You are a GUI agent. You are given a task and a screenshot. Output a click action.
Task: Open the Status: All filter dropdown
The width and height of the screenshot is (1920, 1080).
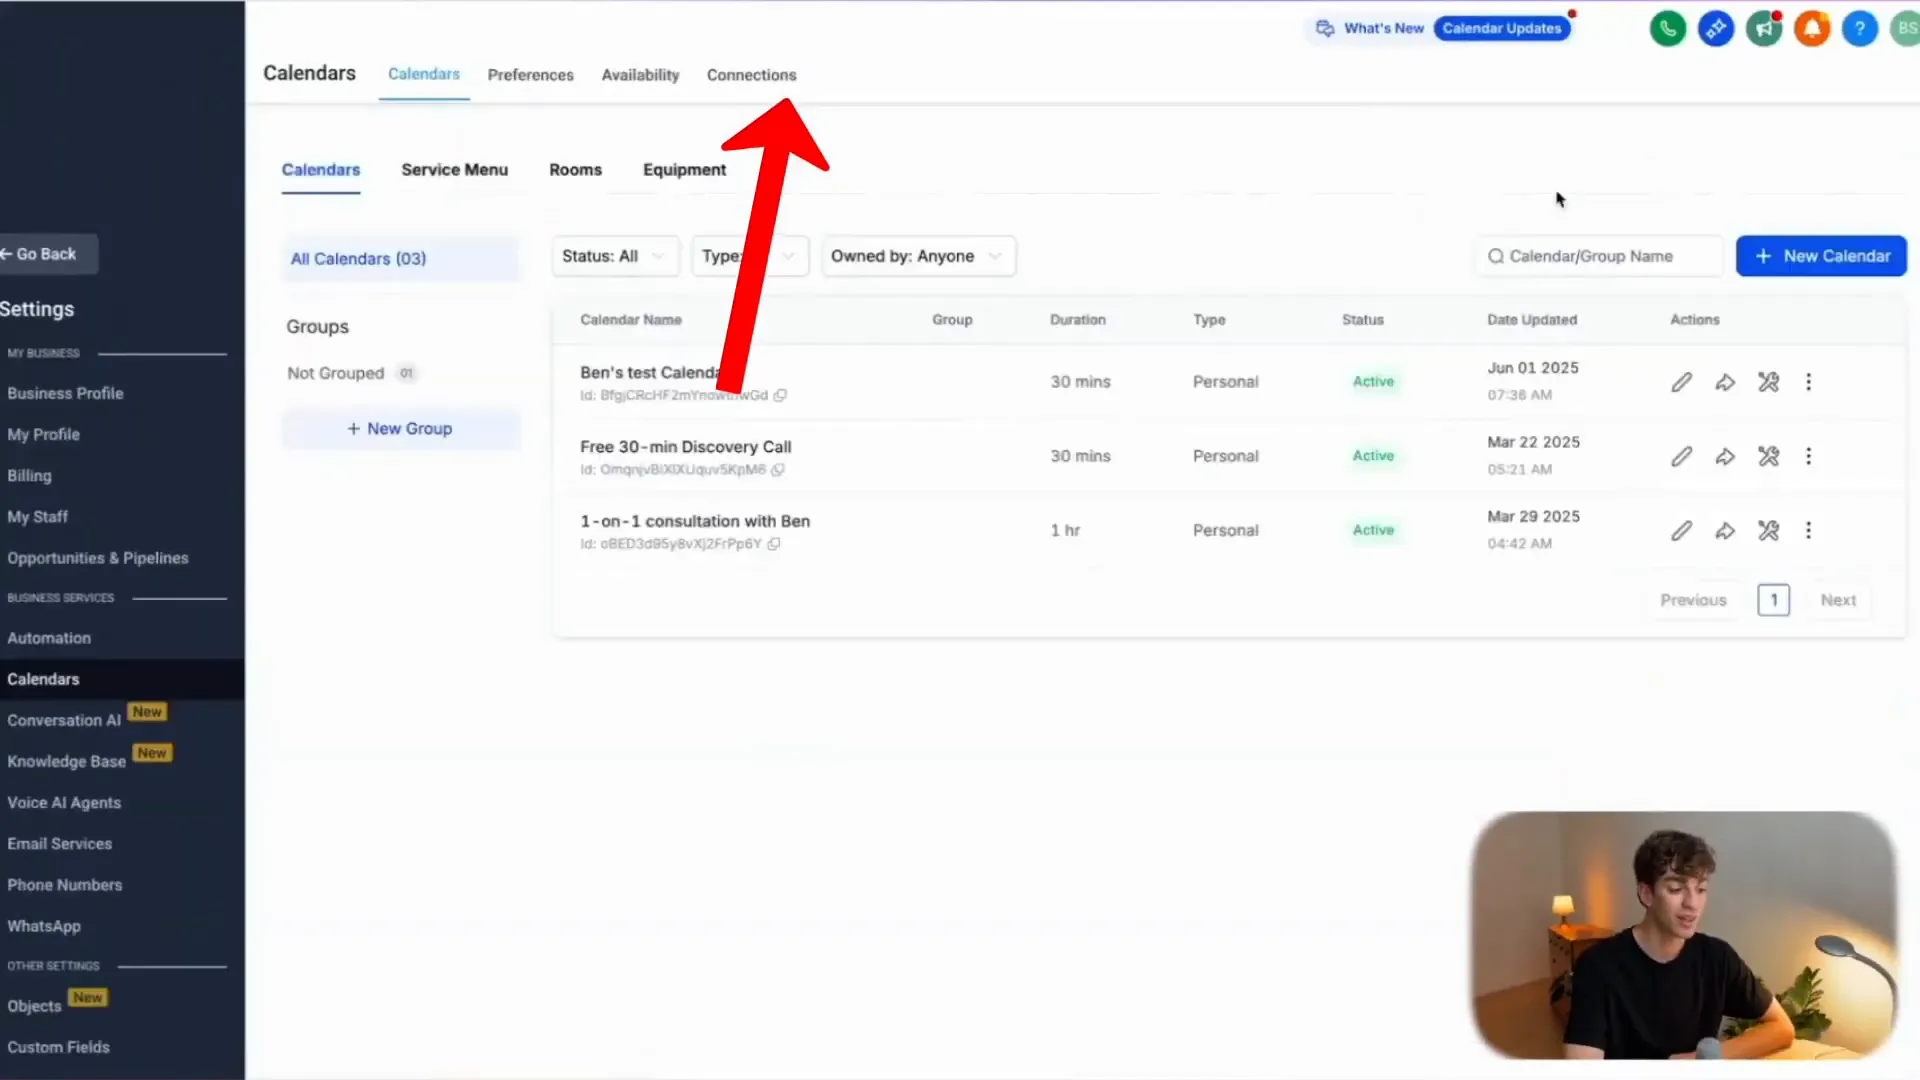point(614,256)
